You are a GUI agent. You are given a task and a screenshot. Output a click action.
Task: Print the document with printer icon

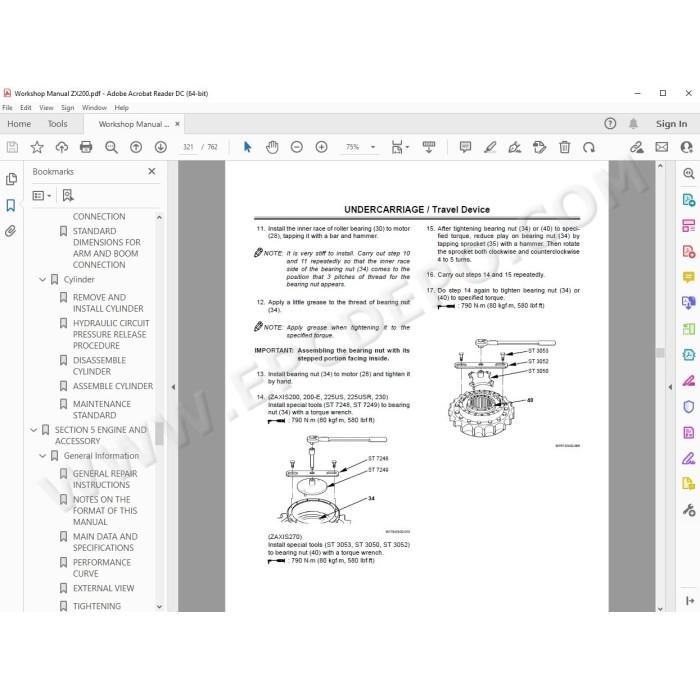click(86, 147)
